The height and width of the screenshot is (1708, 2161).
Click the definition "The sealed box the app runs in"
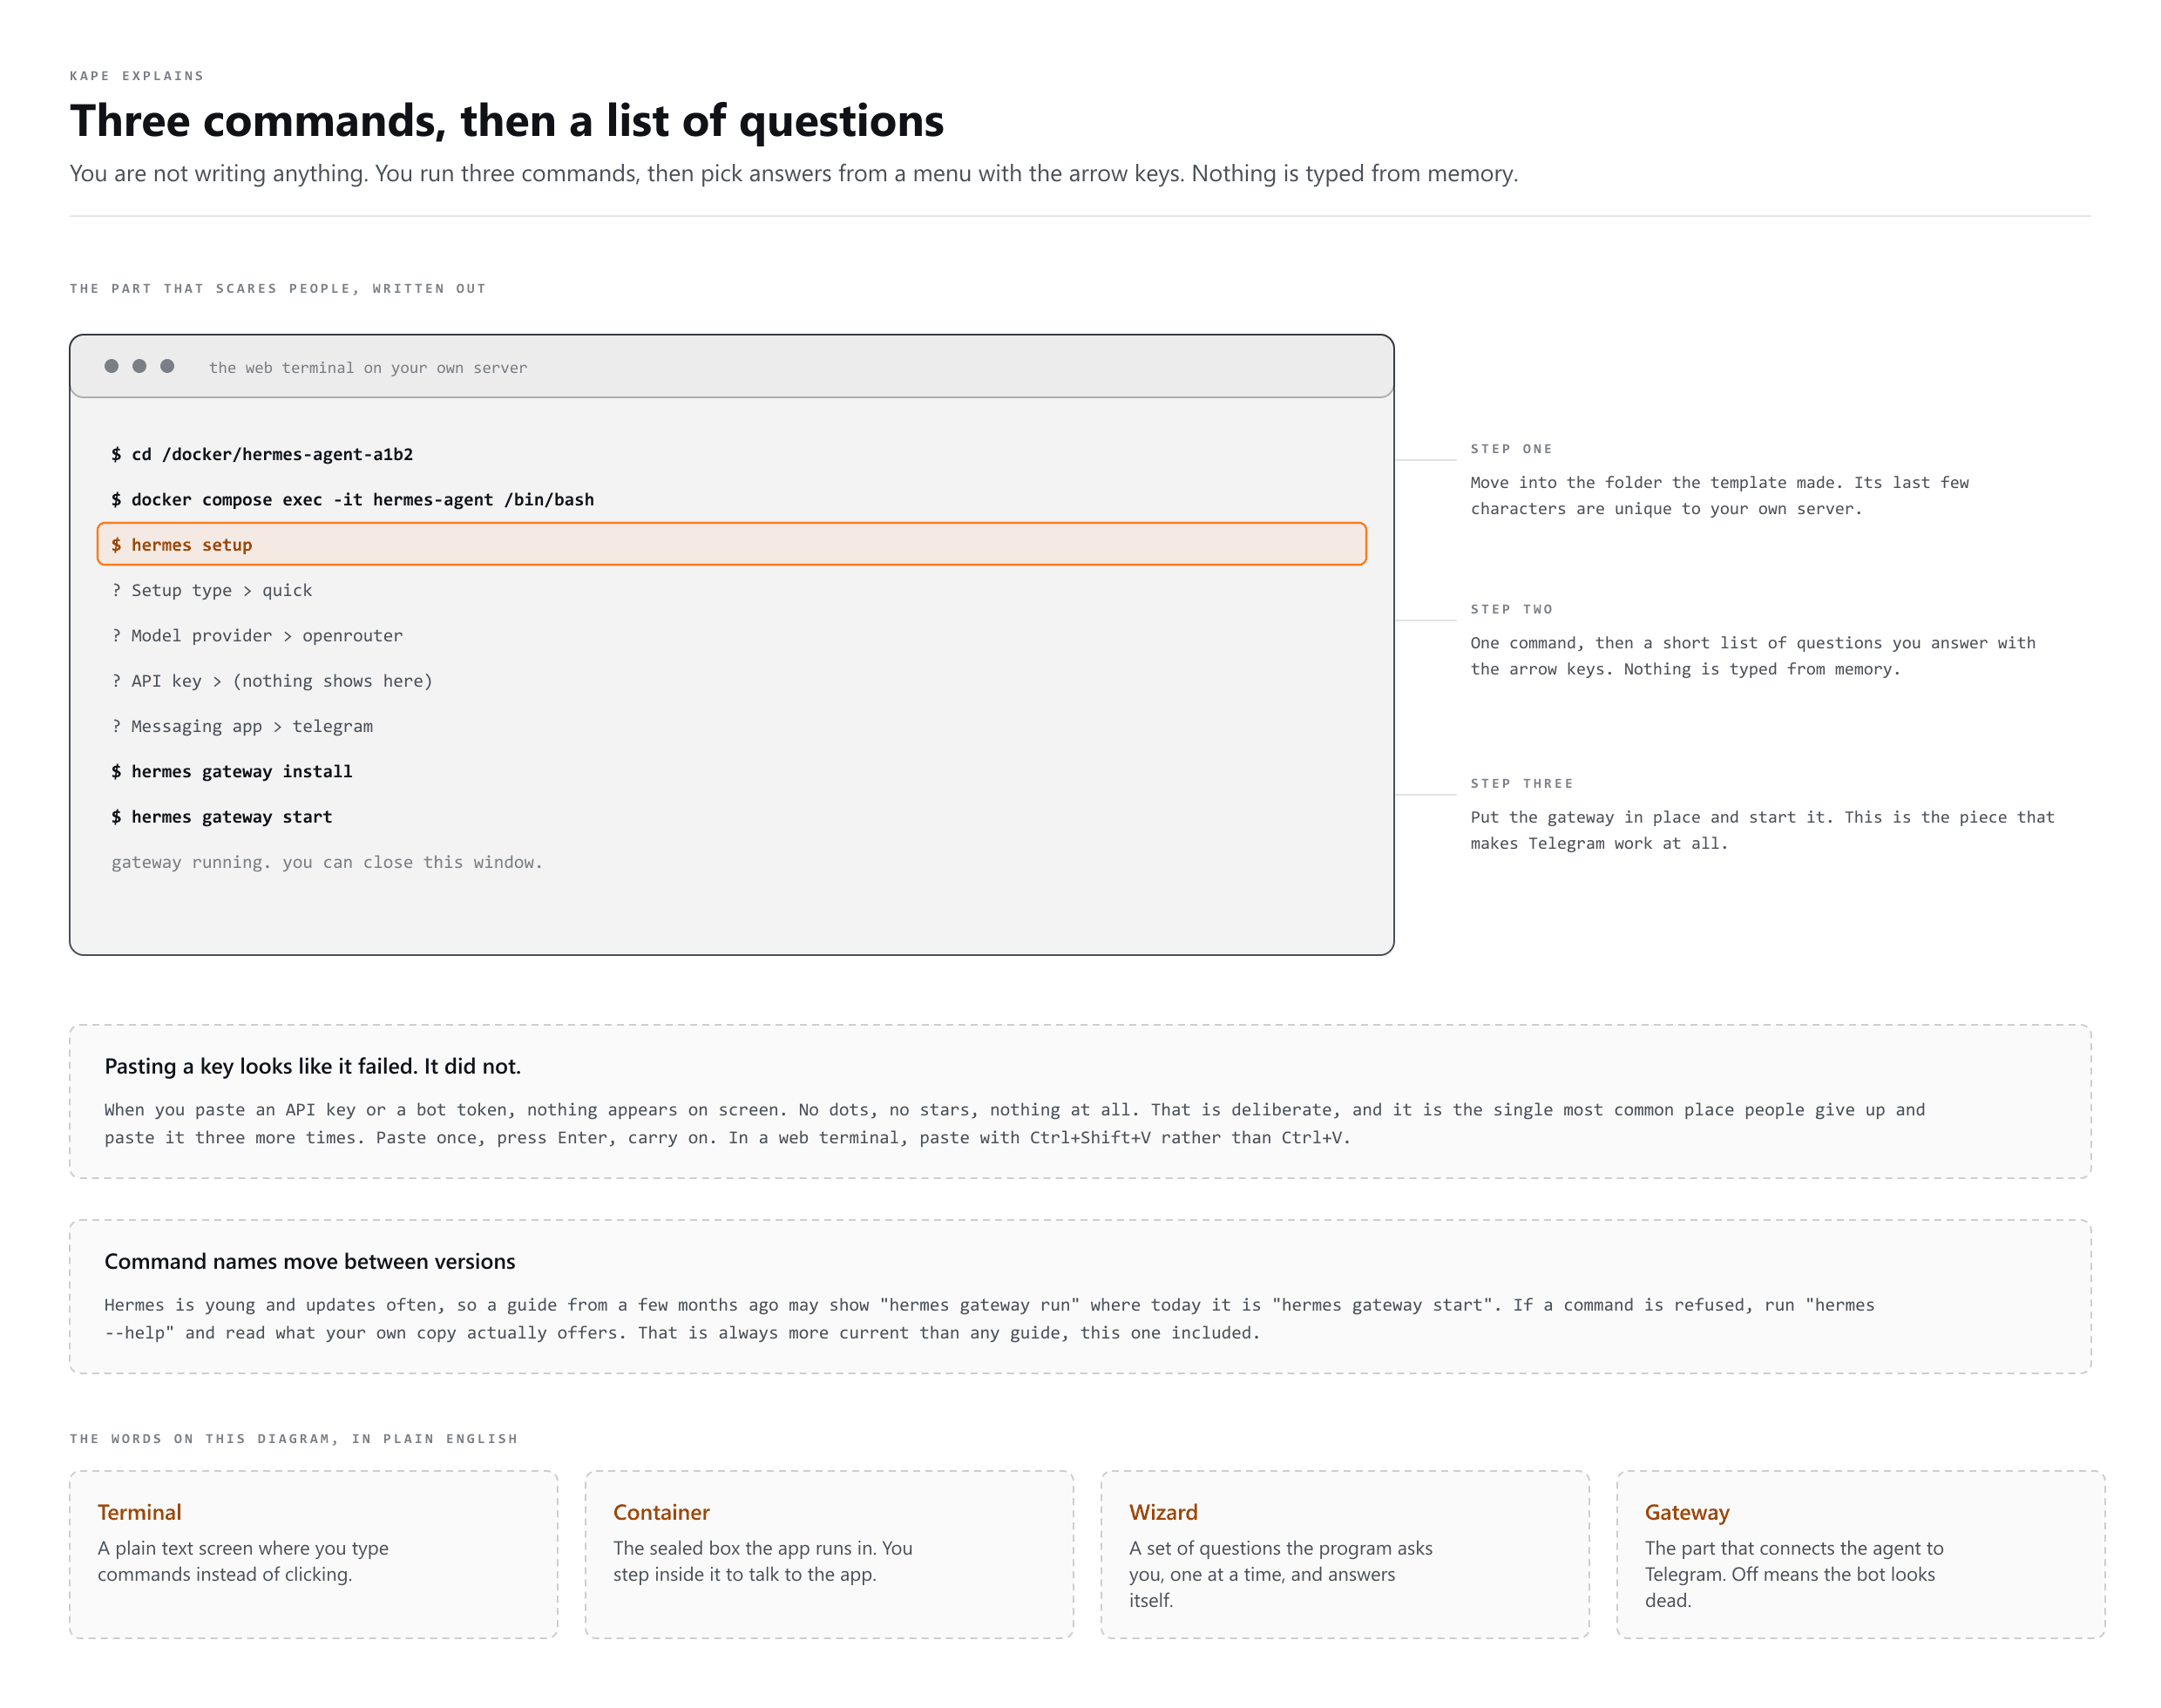tap(762, 1561)
